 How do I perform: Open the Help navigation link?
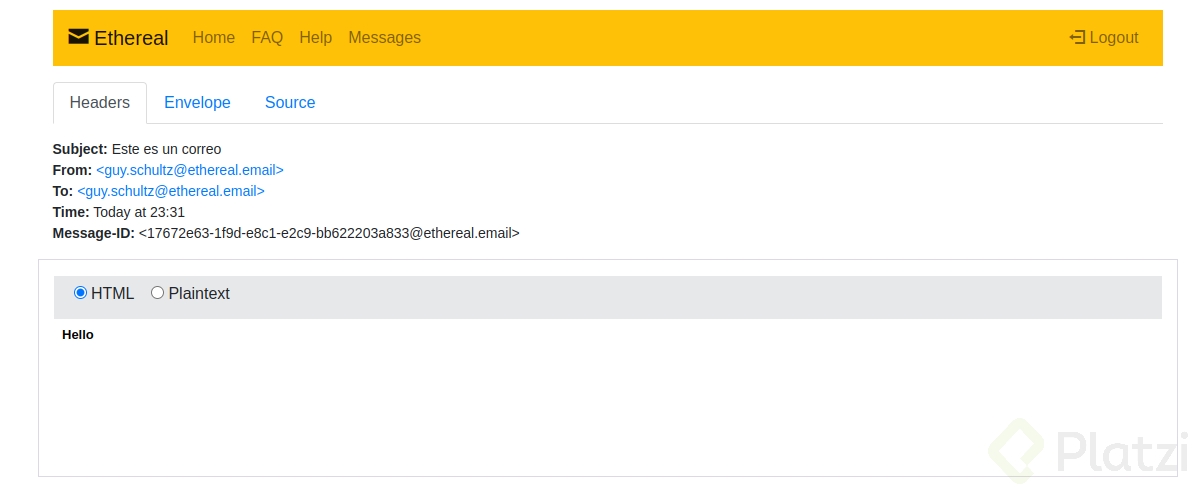pos(315,37)
